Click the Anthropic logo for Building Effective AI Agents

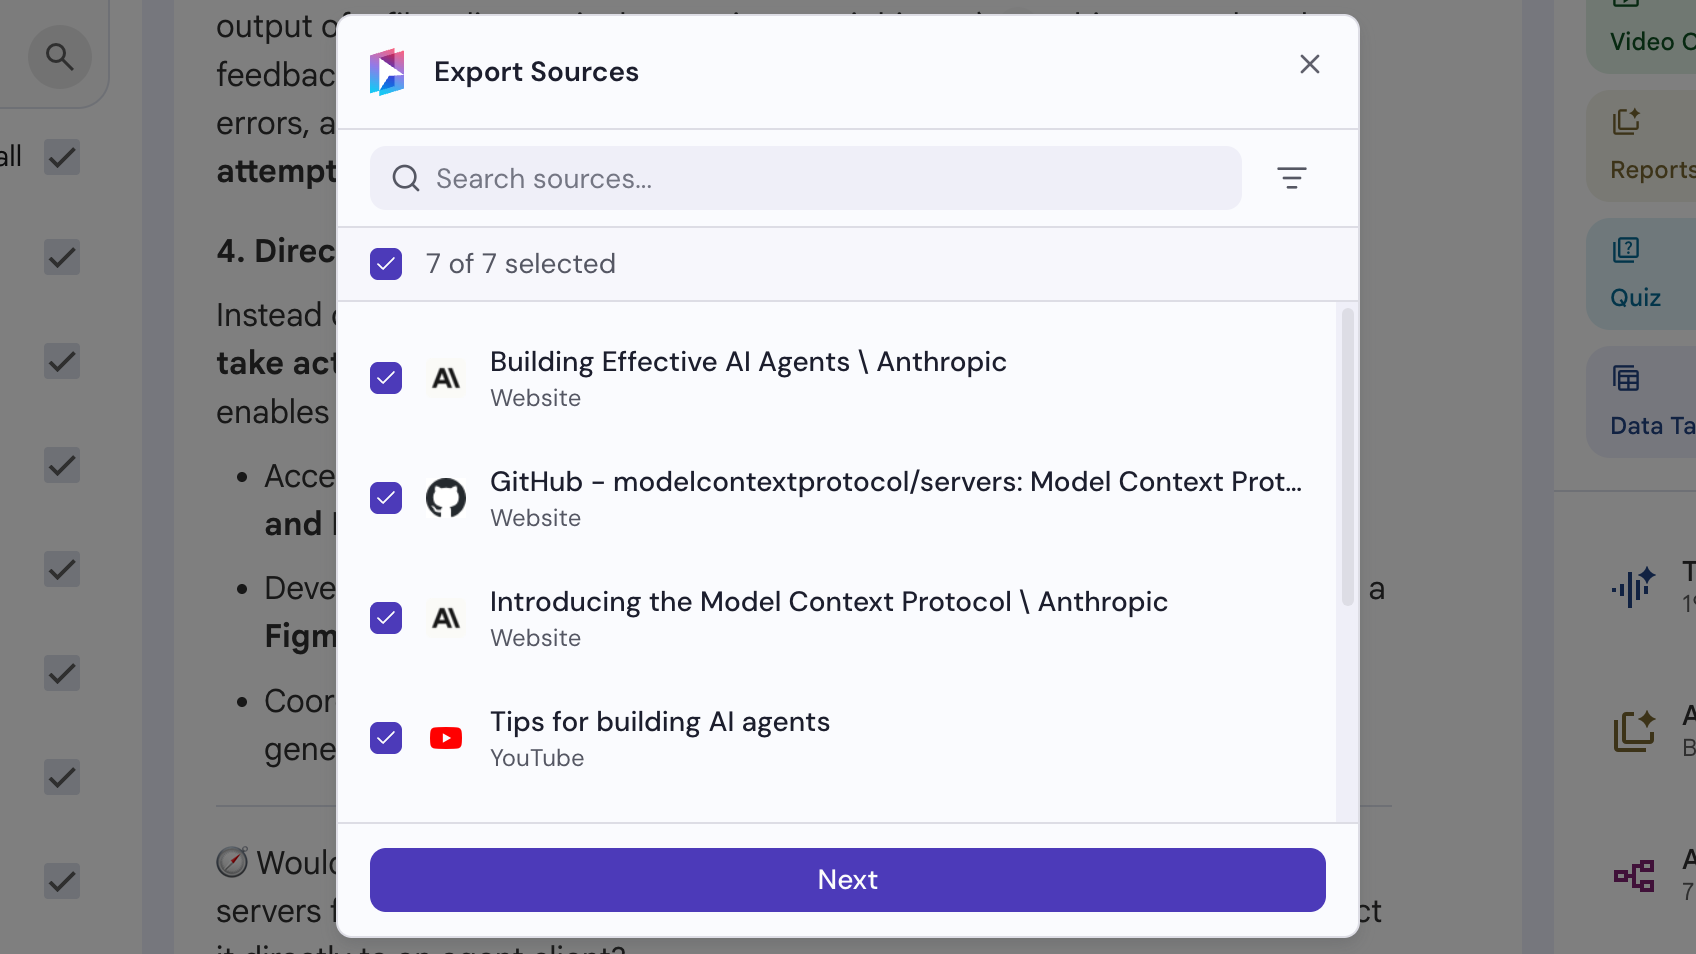tap(446, 378)
